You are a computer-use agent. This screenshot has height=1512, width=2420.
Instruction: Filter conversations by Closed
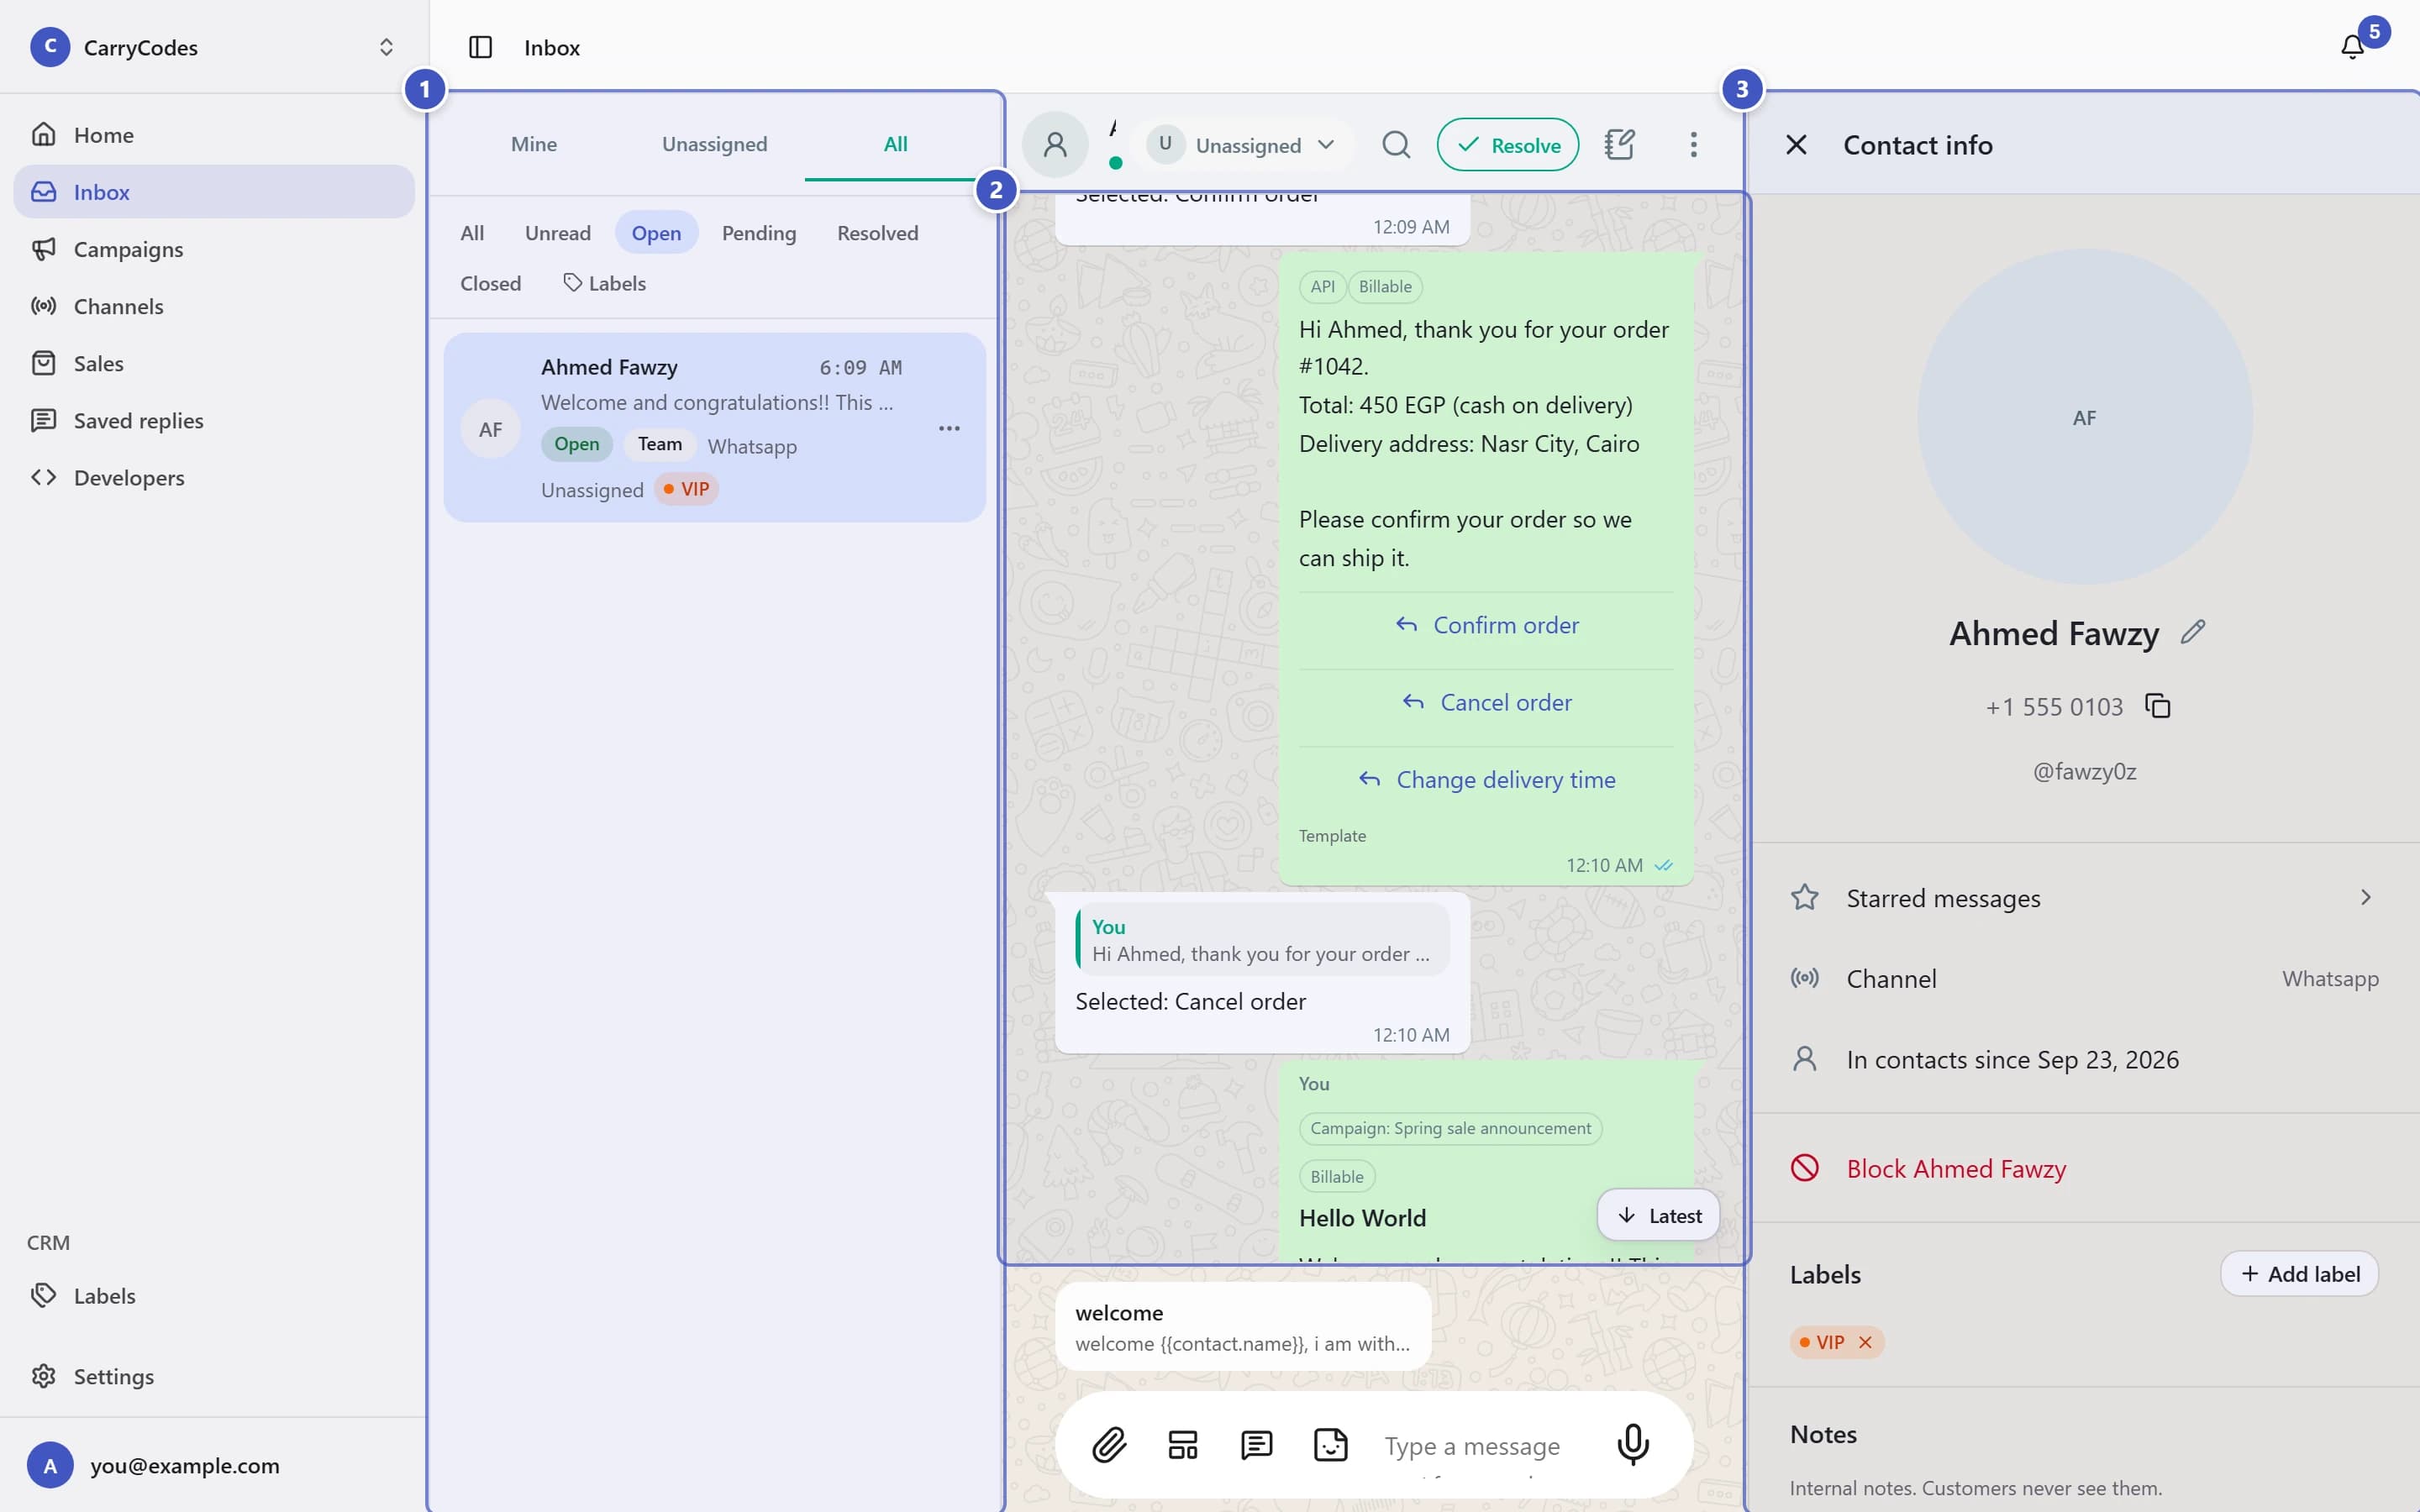[x=490, y=284]
